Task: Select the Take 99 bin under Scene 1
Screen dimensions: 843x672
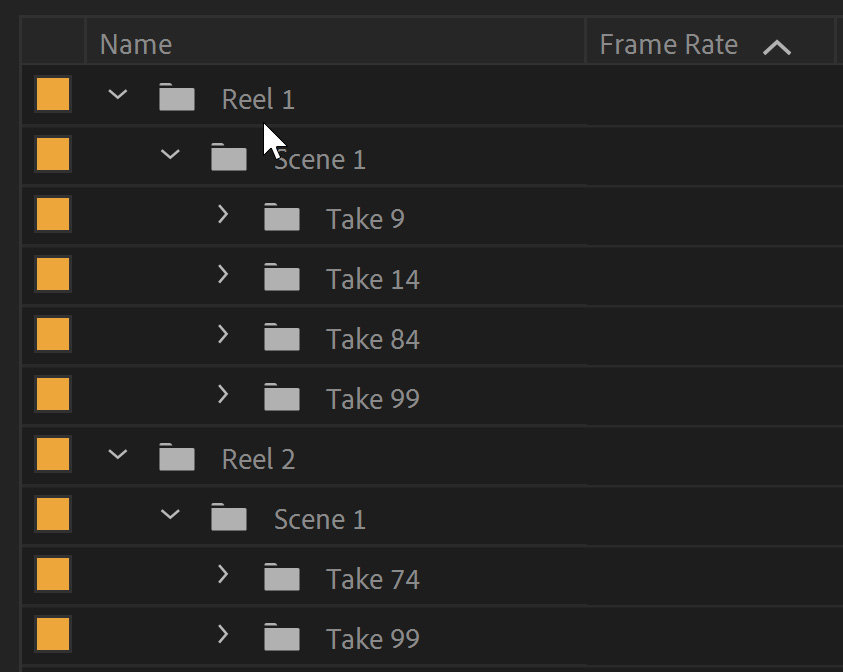Action: point(372,397)
